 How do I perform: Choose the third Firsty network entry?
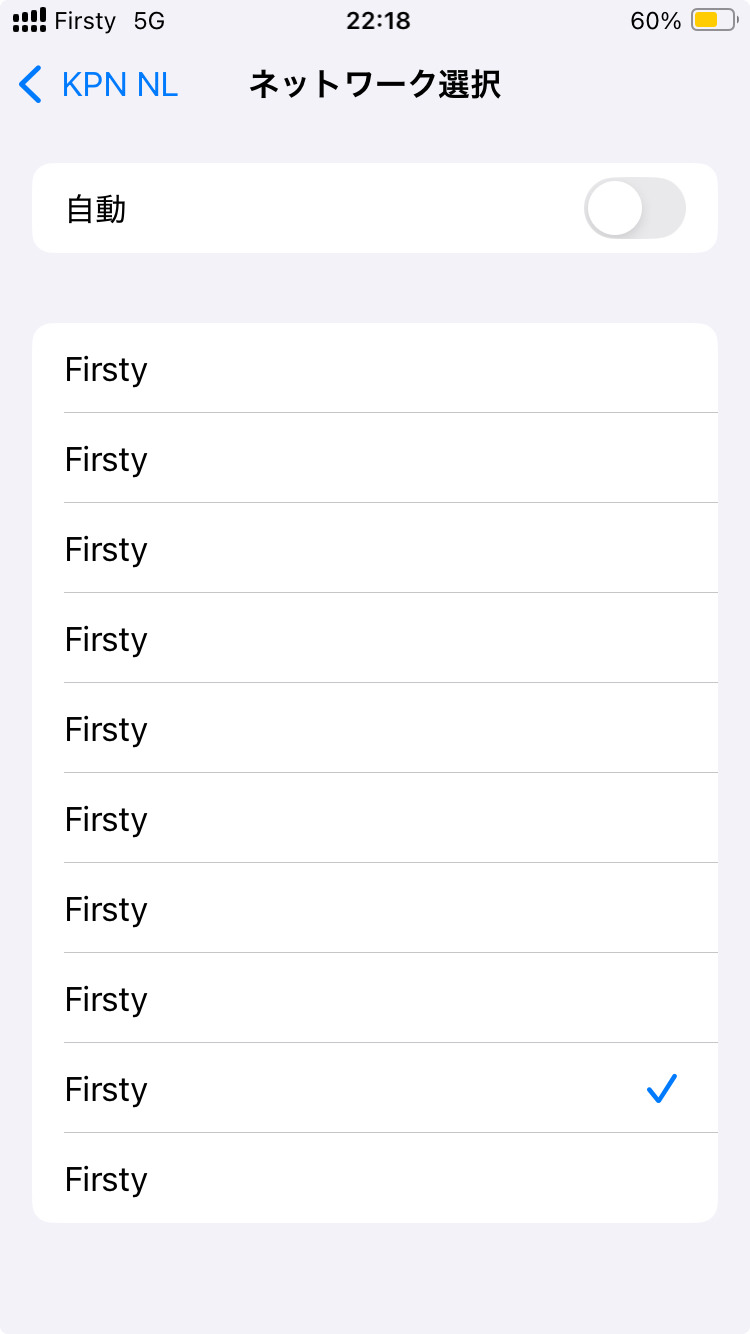coord(375,549)
